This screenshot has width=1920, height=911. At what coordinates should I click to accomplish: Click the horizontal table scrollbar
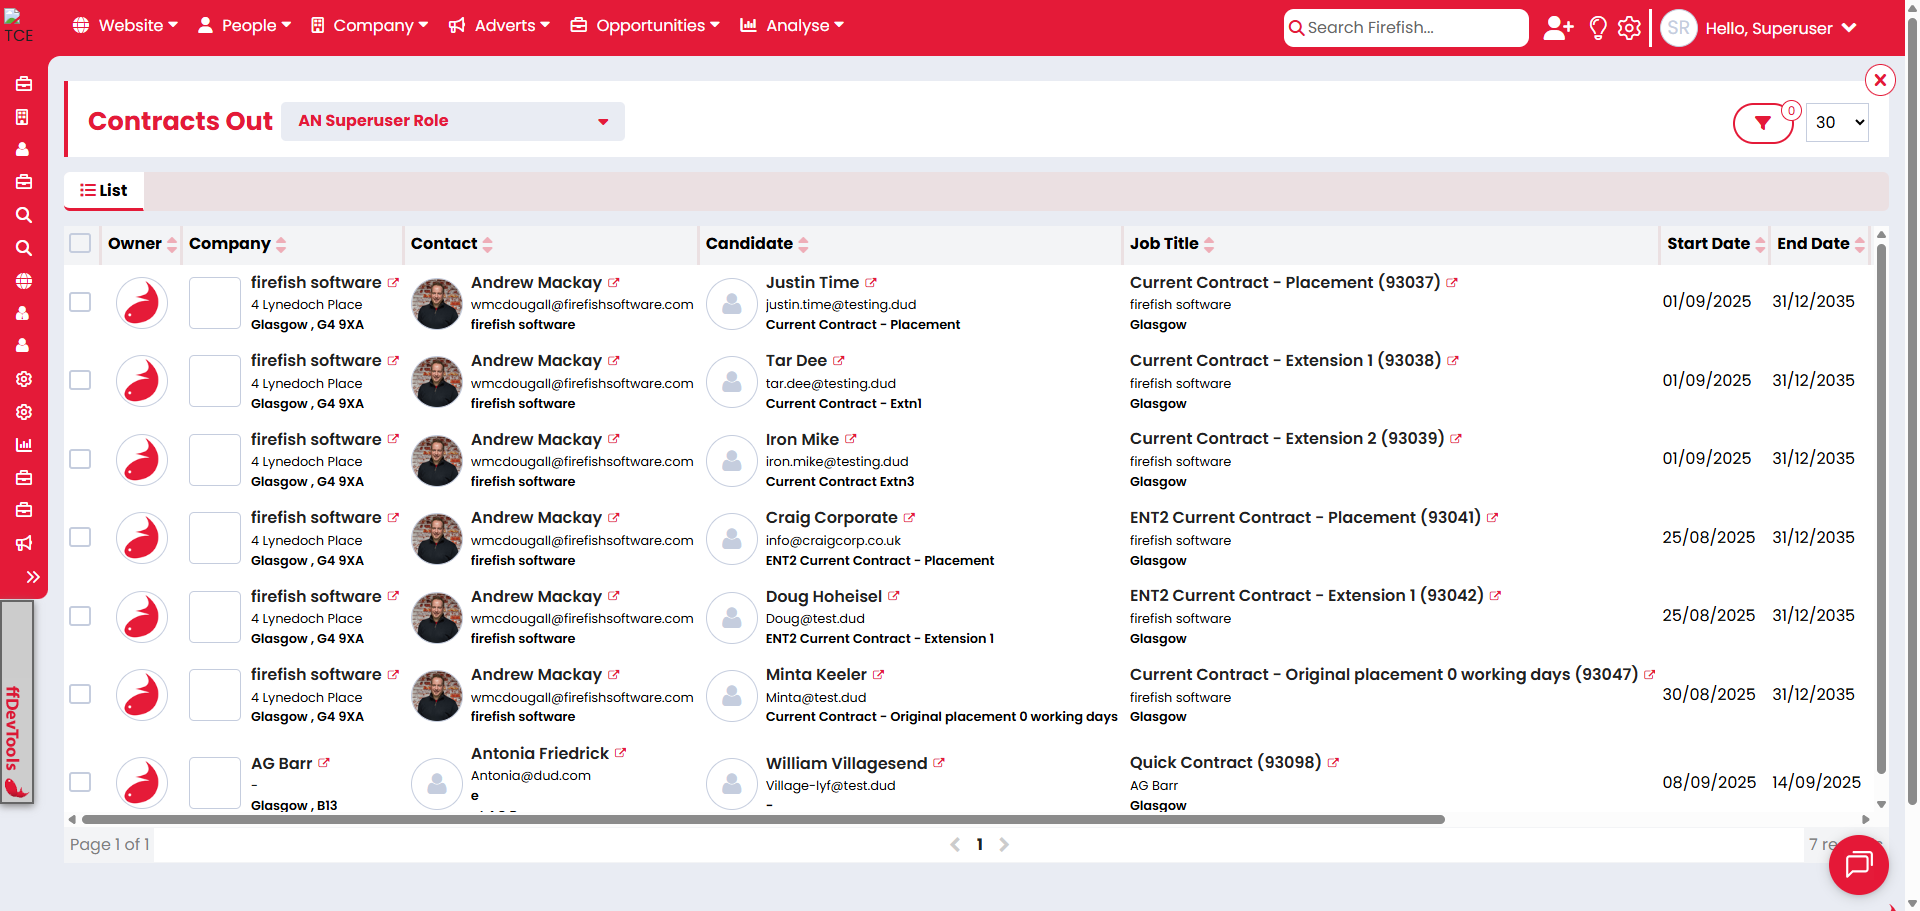pyautogui.click(x=763, y=819)
